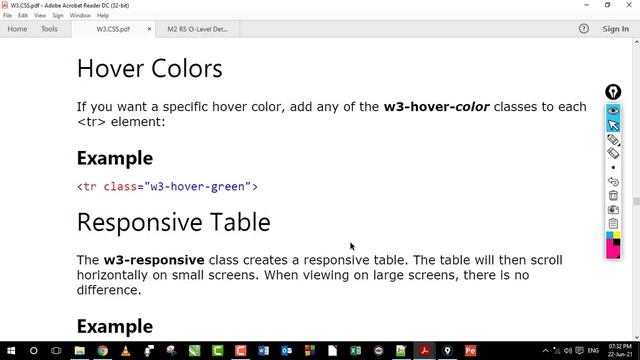Image resolution: width=640 pixels, height=360 pixels.
Task: Click the ENG language indicator
Action: coord(593,351)
